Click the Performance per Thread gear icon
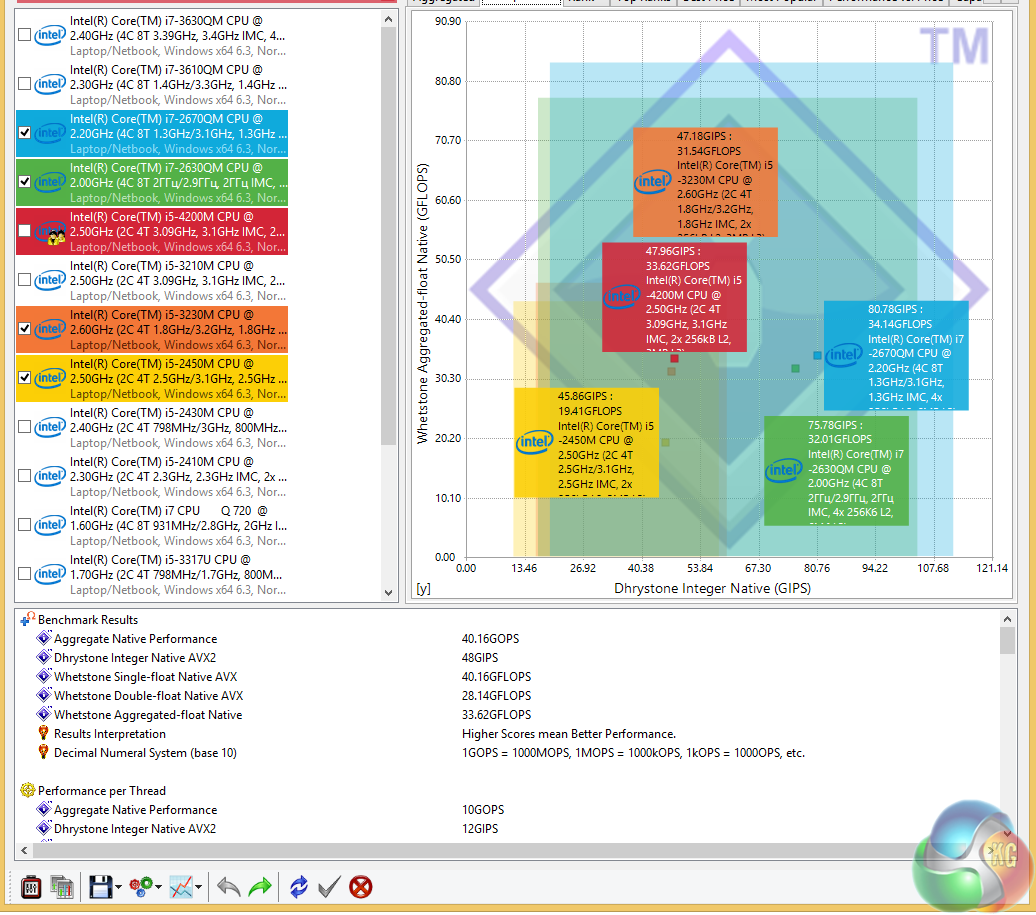1036x915 pixels. pos(28,790)
